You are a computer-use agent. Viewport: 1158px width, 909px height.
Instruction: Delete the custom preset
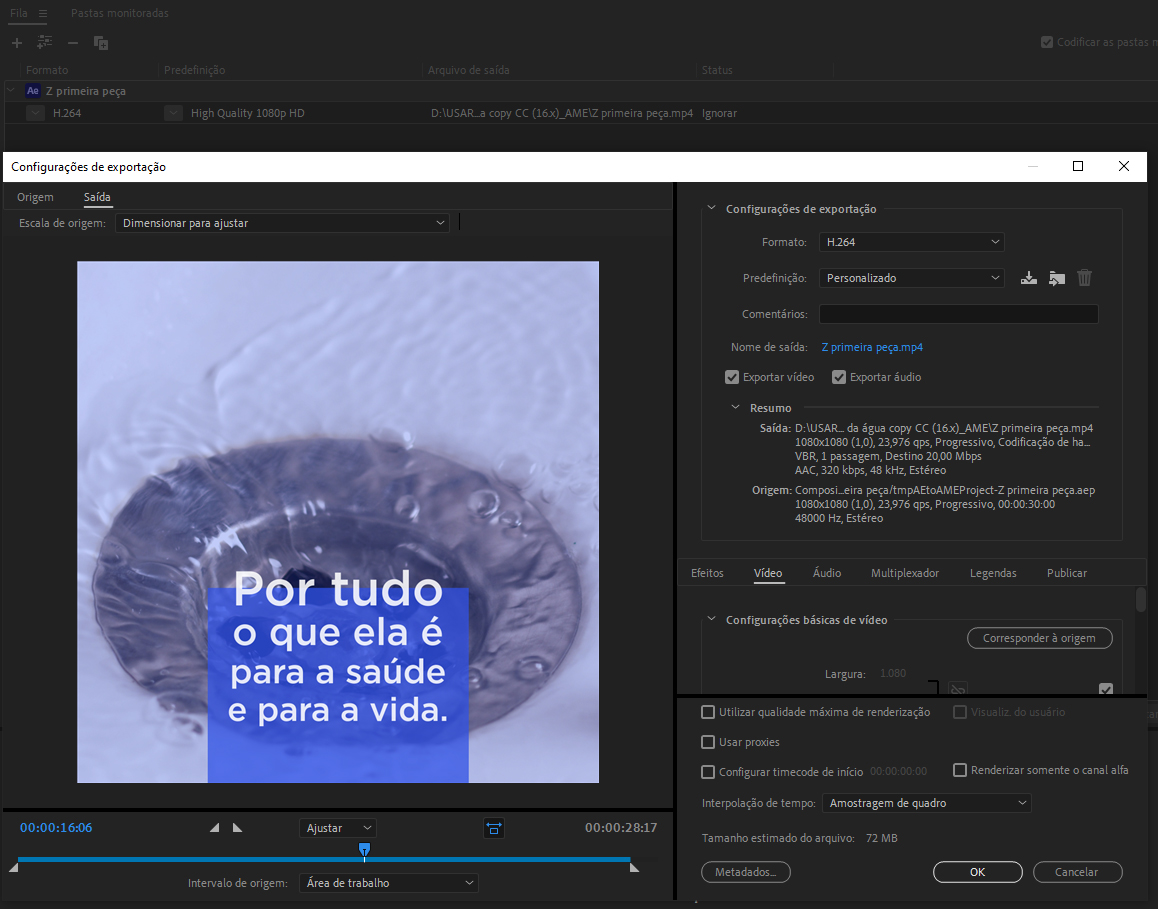pos(1084,277)
